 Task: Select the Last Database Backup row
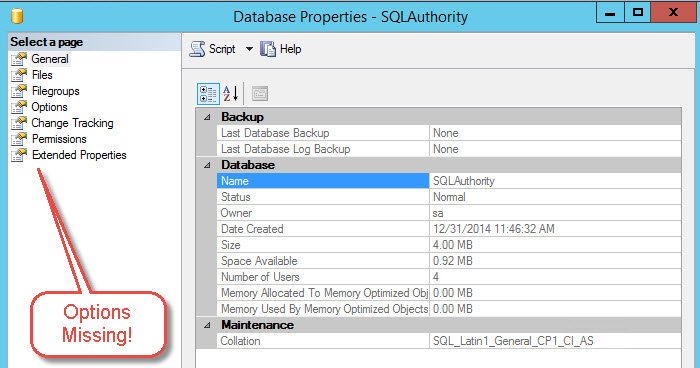(x=449, y=133)
